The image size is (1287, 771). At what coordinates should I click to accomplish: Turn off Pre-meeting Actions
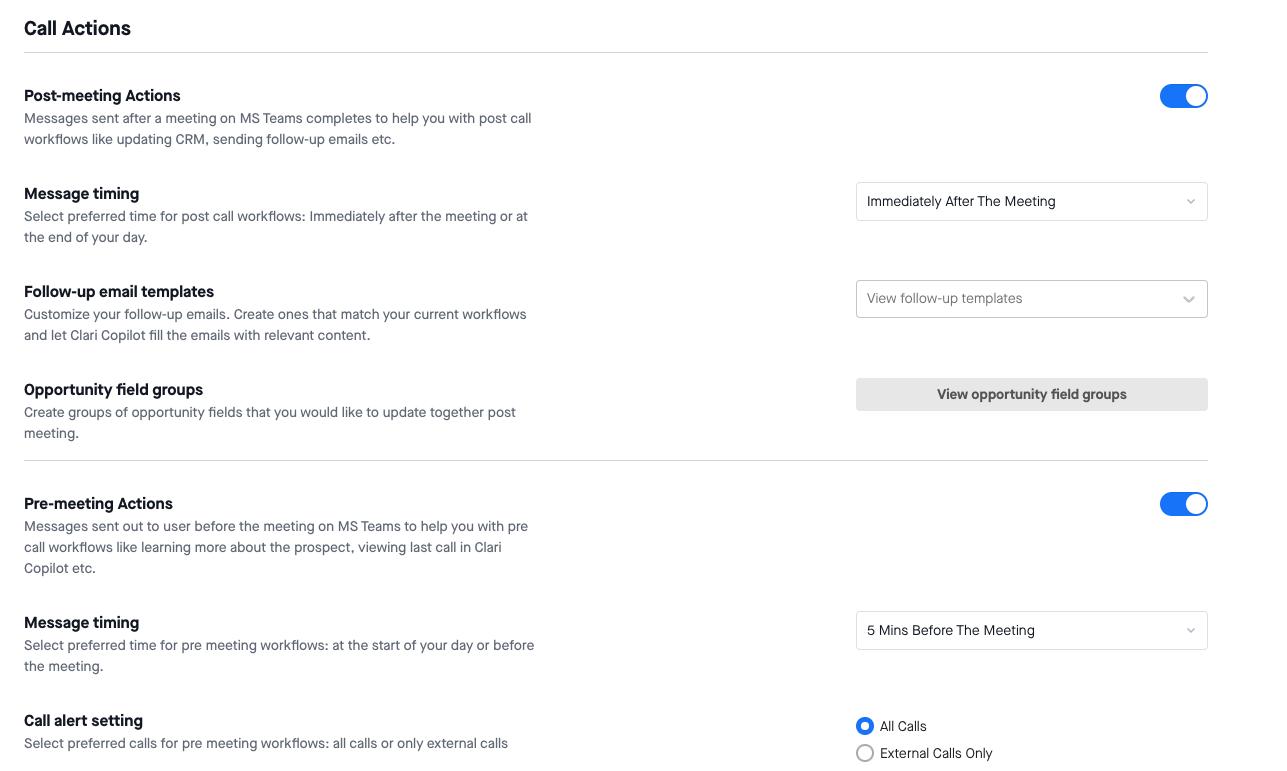click(x=1184, y=504)
